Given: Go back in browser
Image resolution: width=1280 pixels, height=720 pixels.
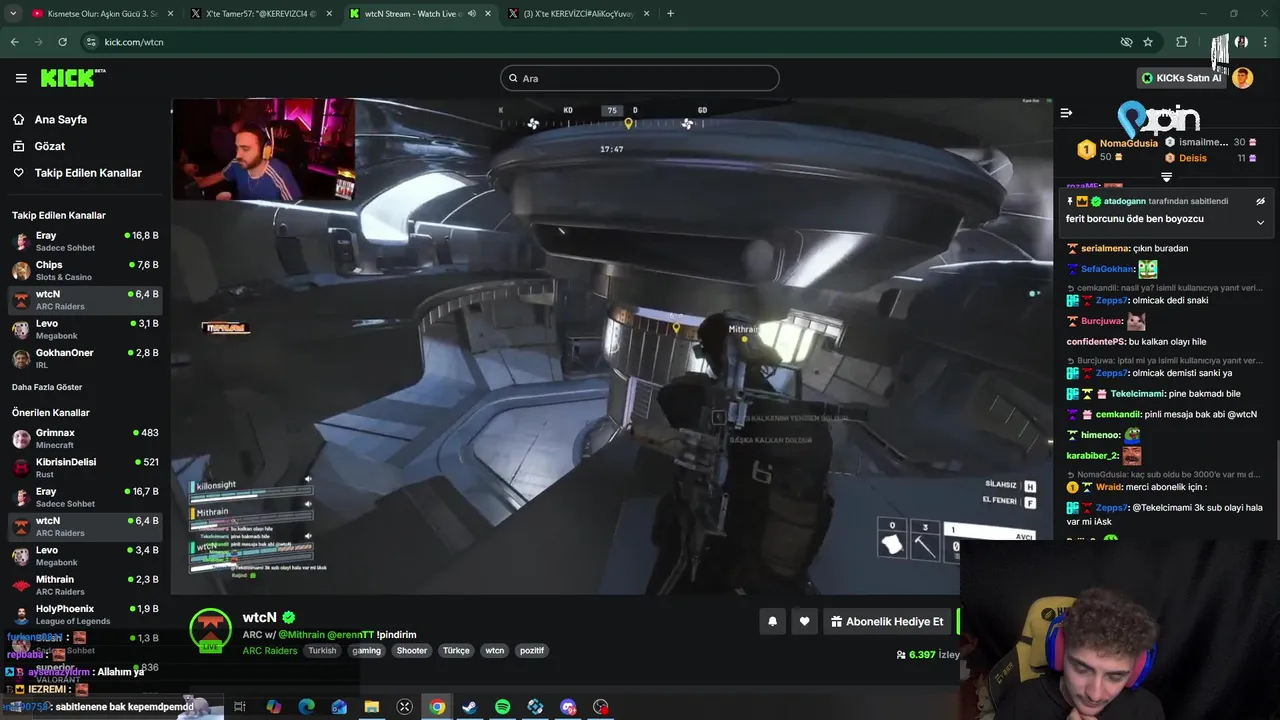Looking at the screenshot, I should pos(14,42).
